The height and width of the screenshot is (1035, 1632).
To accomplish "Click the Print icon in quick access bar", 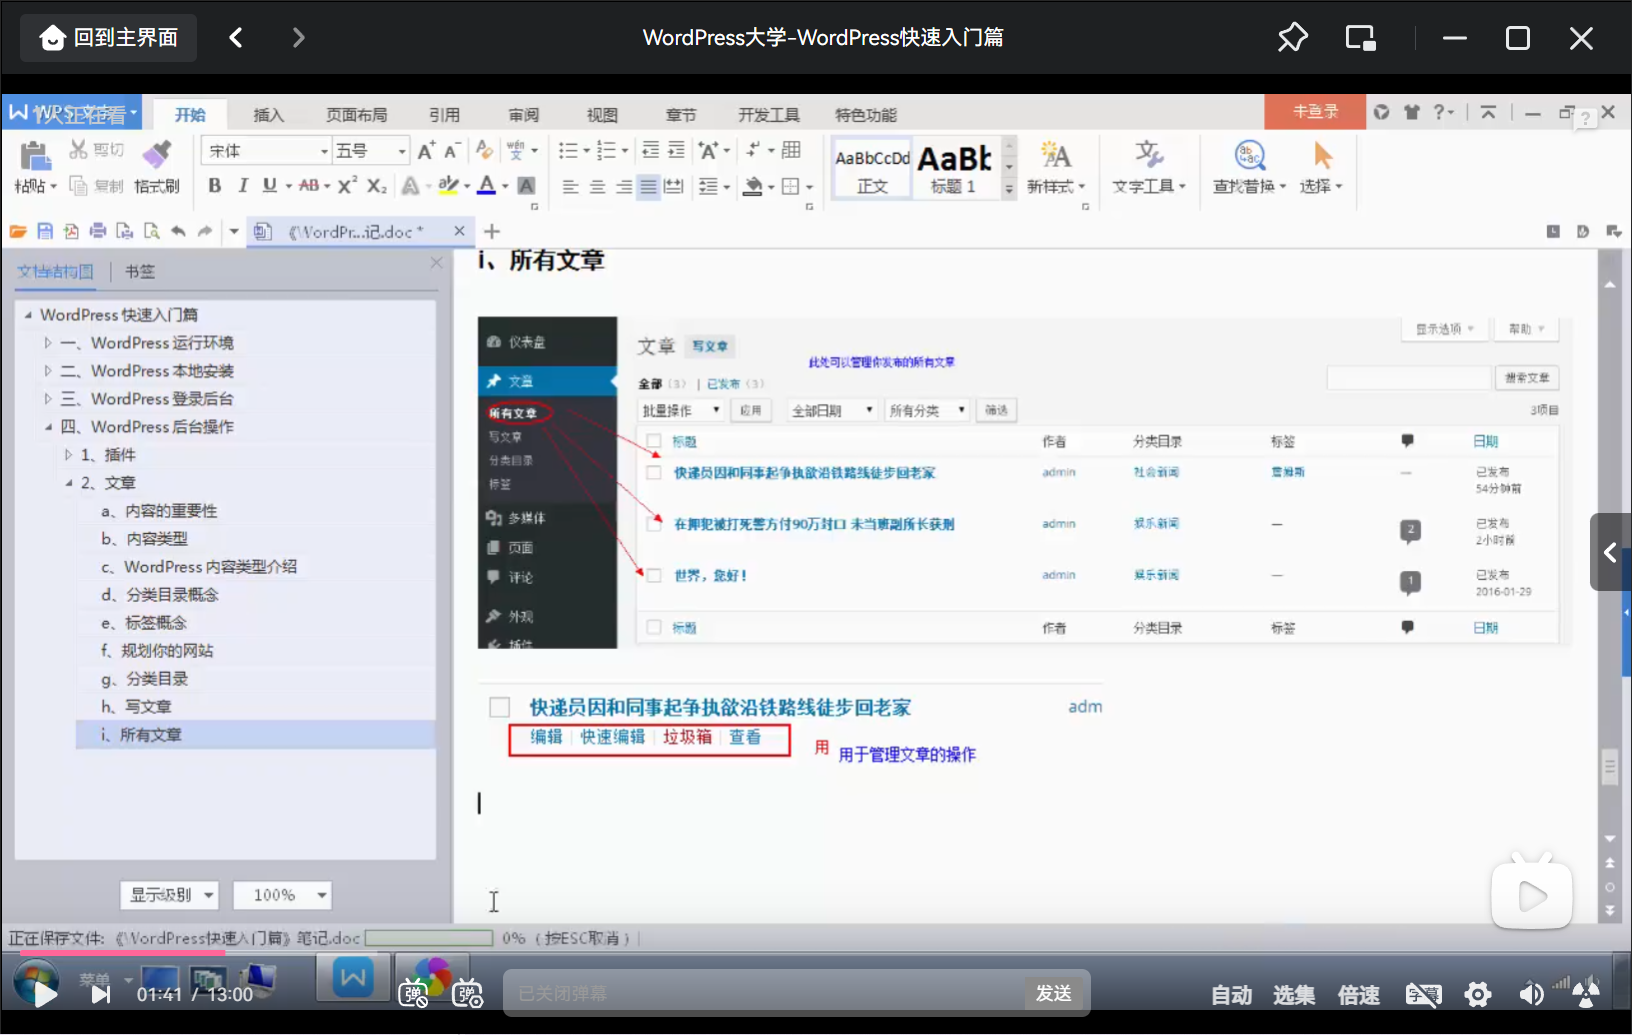I will pos(98,231).
